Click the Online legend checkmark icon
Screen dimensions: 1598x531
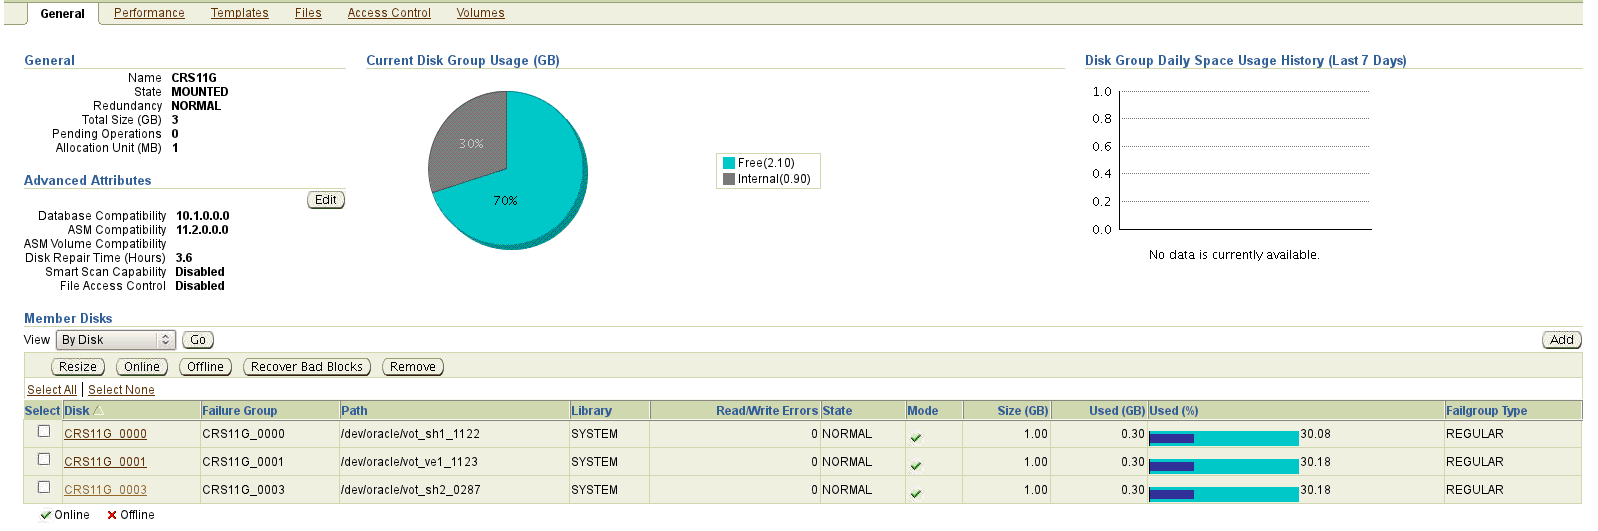46,515
